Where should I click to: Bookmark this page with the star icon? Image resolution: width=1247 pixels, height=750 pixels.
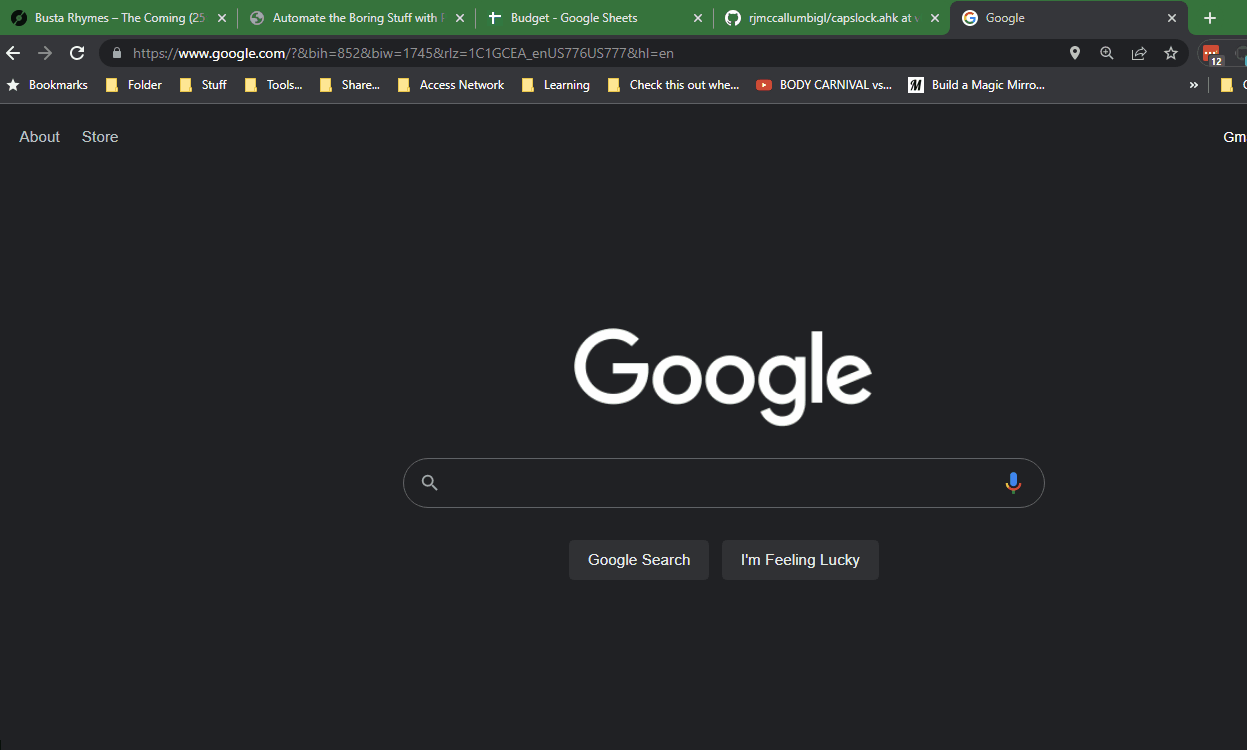tap(1171, 53)
